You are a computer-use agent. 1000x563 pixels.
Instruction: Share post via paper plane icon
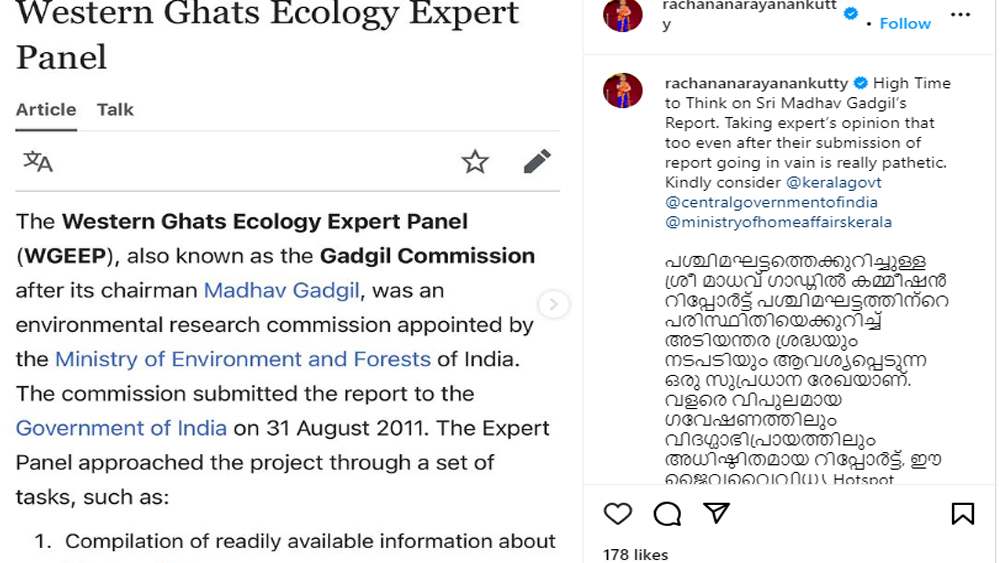coord(716,513)
